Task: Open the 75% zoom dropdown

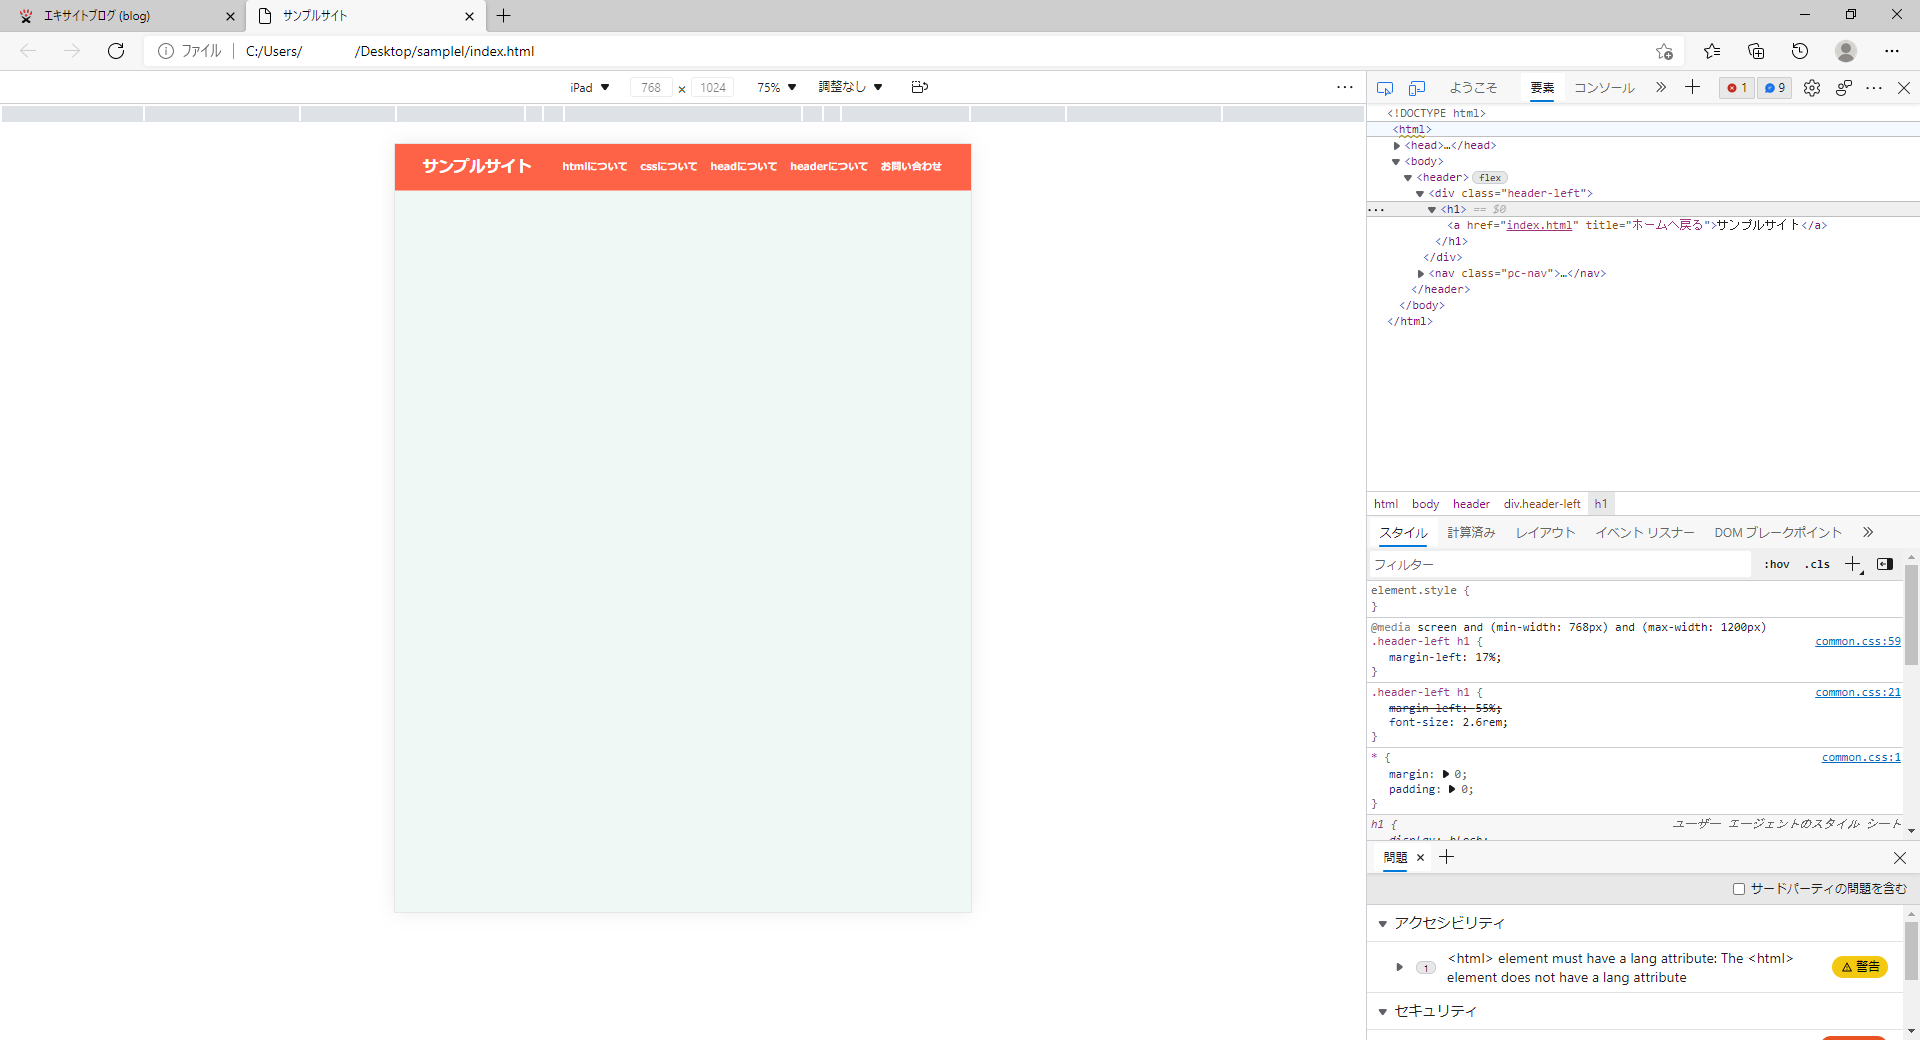Action: (777, 87)
